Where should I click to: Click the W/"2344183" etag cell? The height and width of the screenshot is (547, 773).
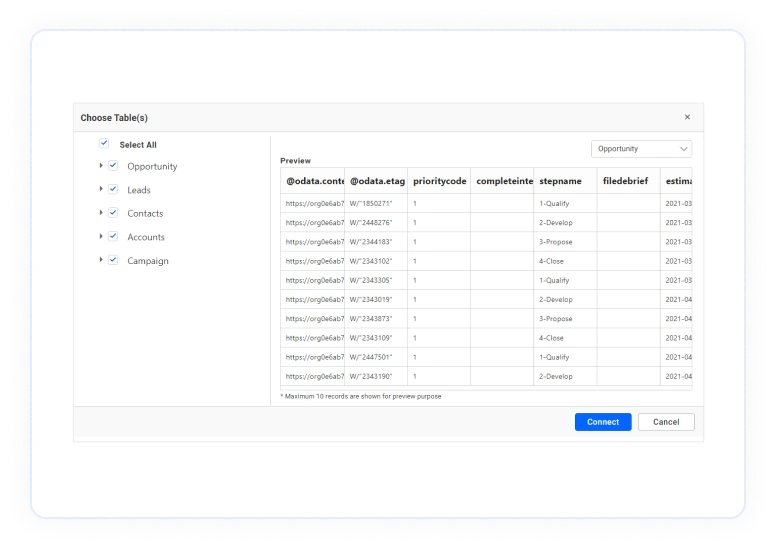coord(376,241)
